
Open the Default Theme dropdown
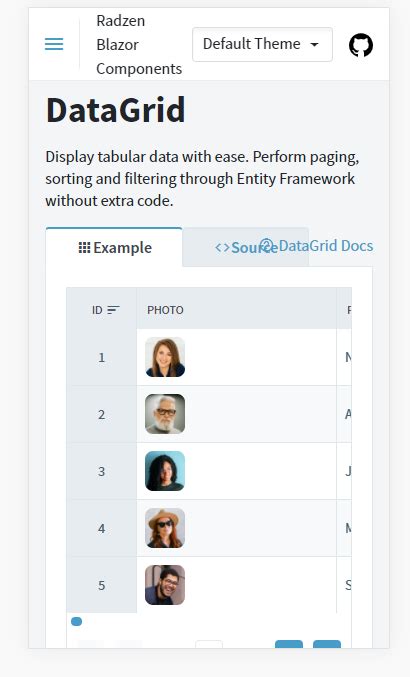pyautogui.click(x=262, y=44)
